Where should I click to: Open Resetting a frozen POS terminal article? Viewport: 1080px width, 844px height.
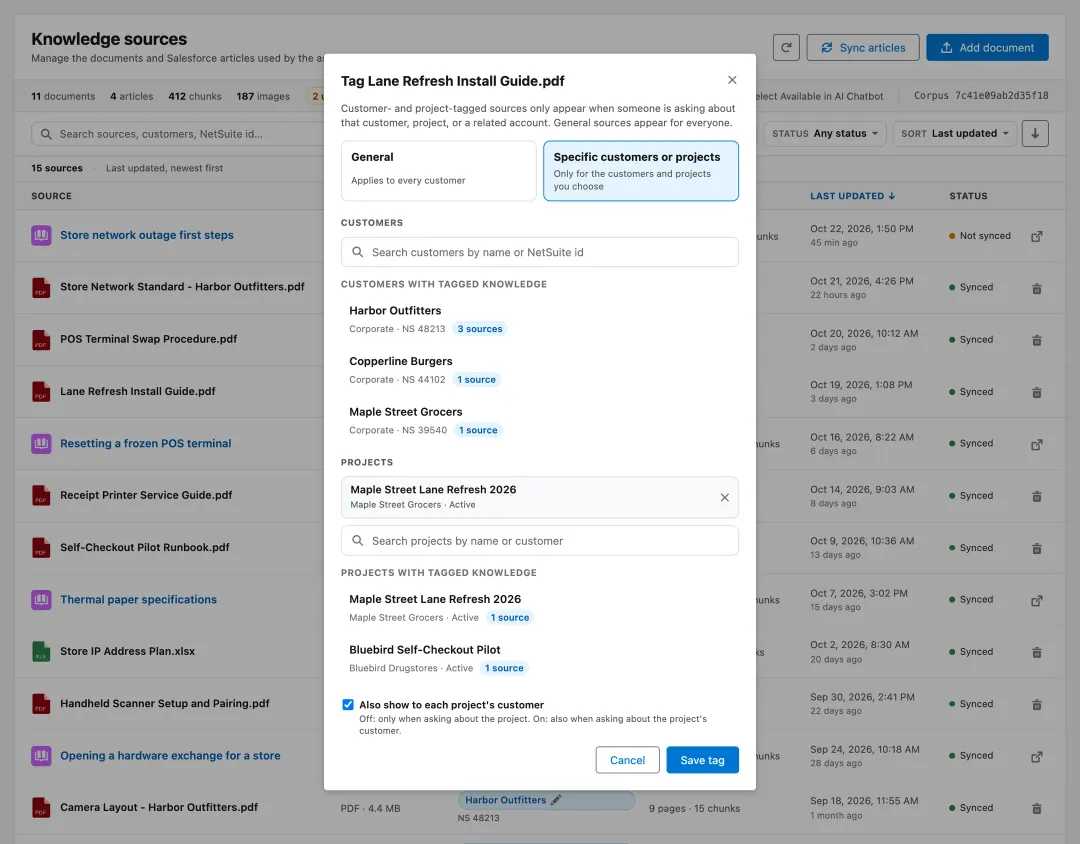[x=145, y=443]
